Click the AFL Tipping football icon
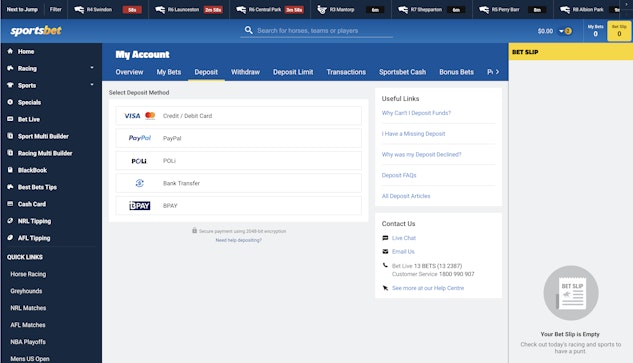The width and height of the screenshot is (633, 363). 10,238
